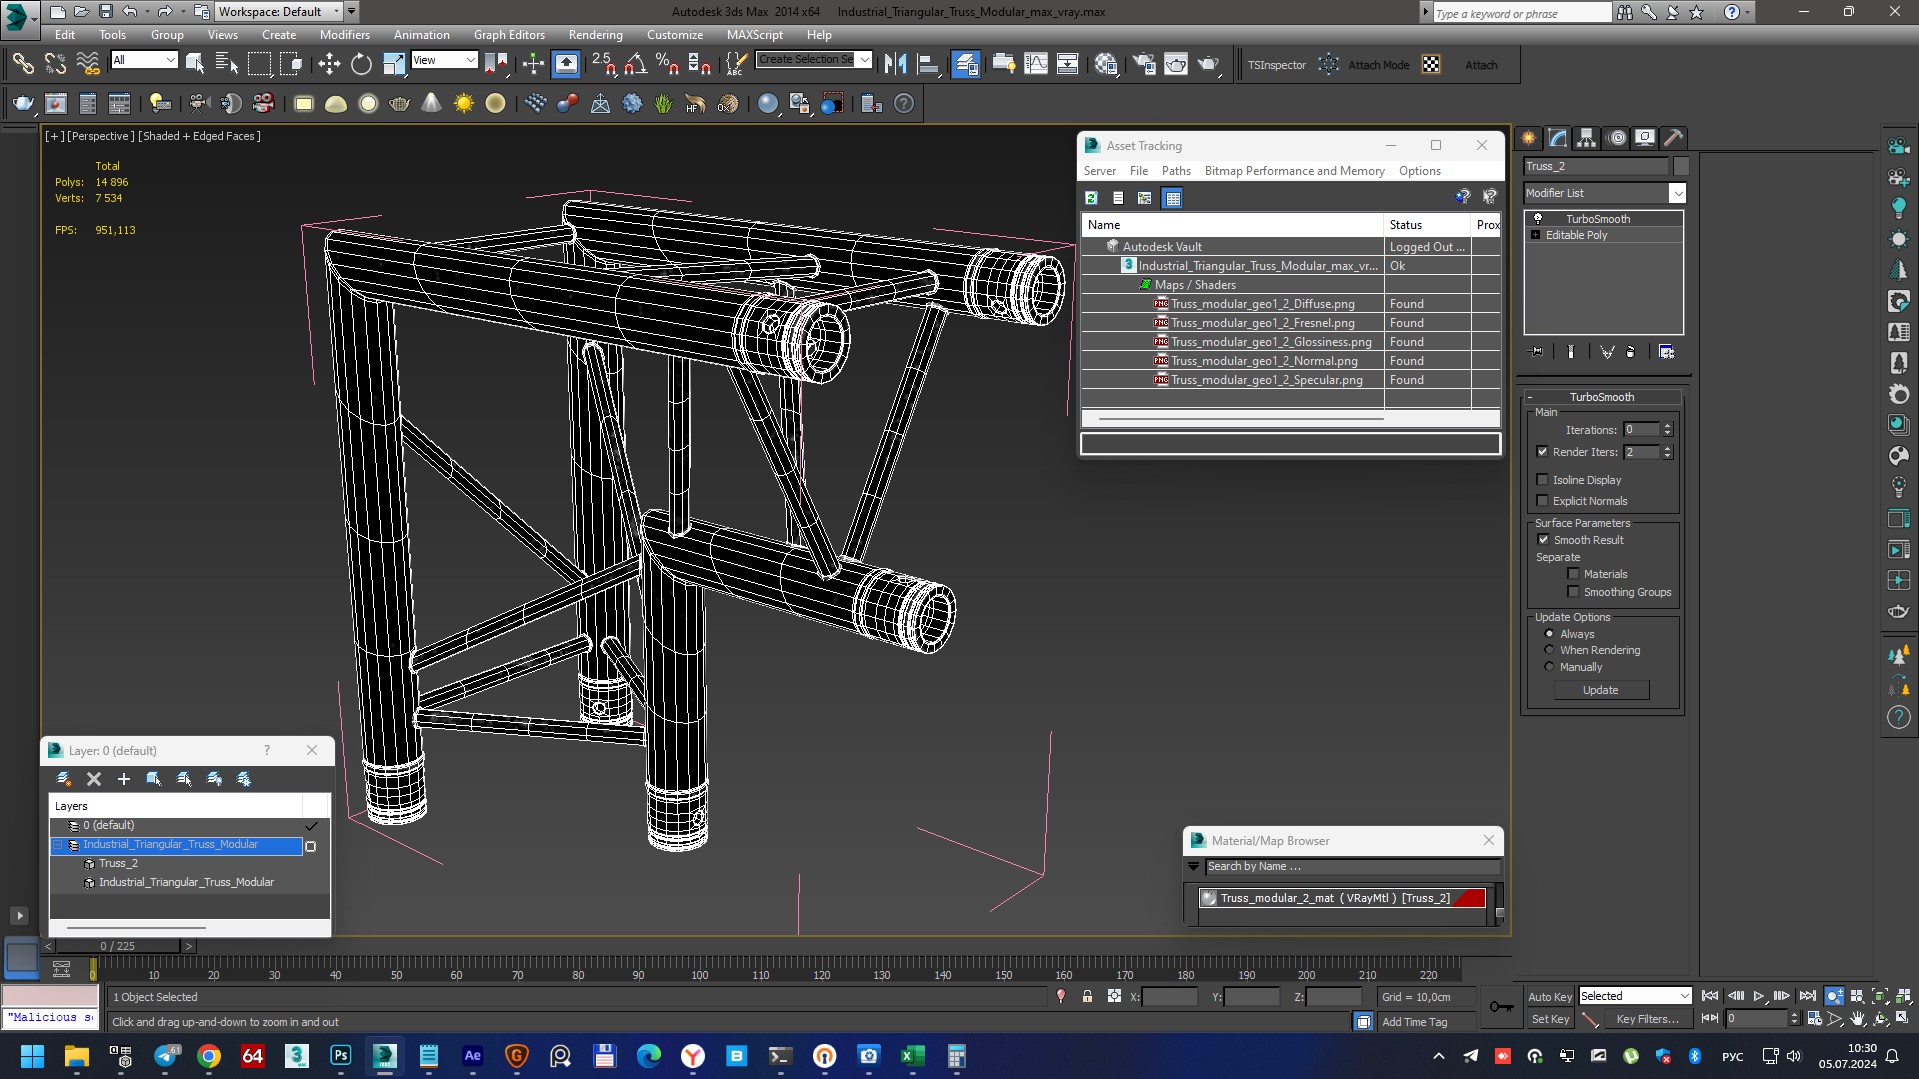Click the time slider 0 / 225
1919x1079 pixels.
tap(117, 945)
